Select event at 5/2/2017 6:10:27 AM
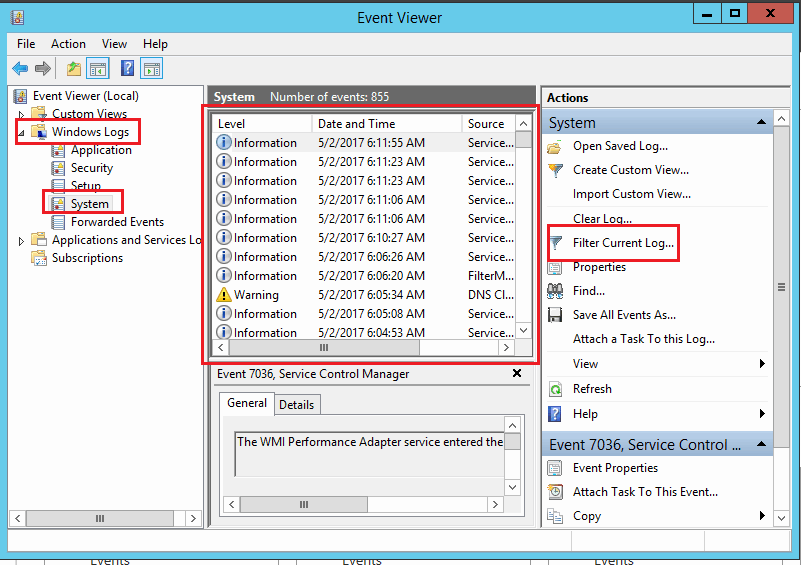Image resolution: width=801 pixels, height=565 pixels. [364, 238]
